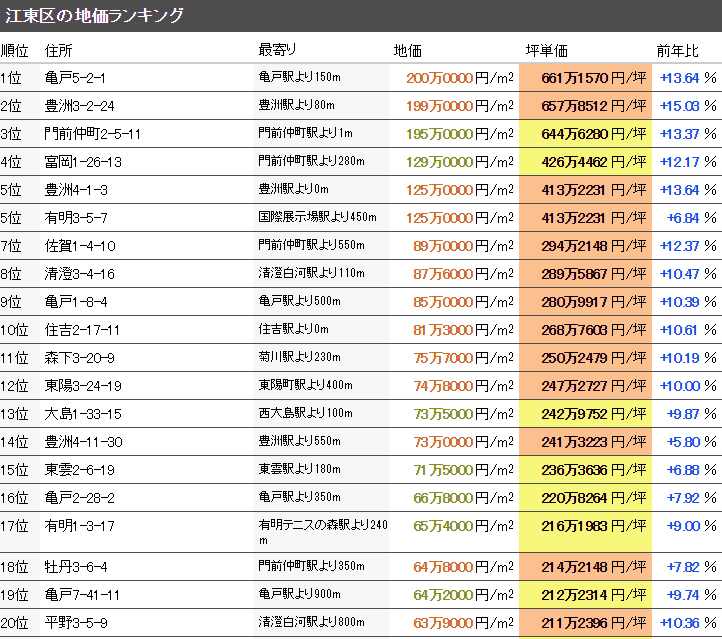Open the 亀戸5-2-1 address link

coord(75,78)
